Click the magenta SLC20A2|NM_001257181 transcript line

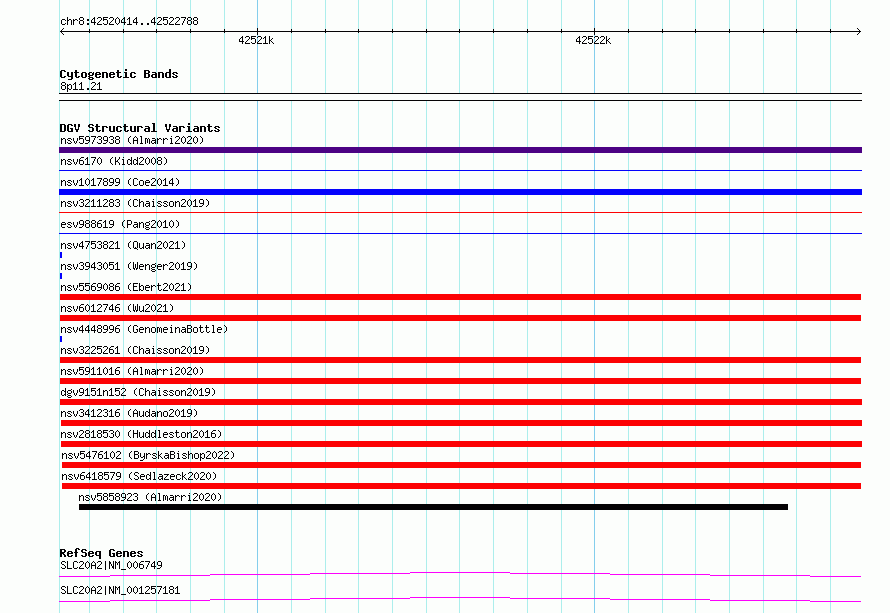coord(460,599)
